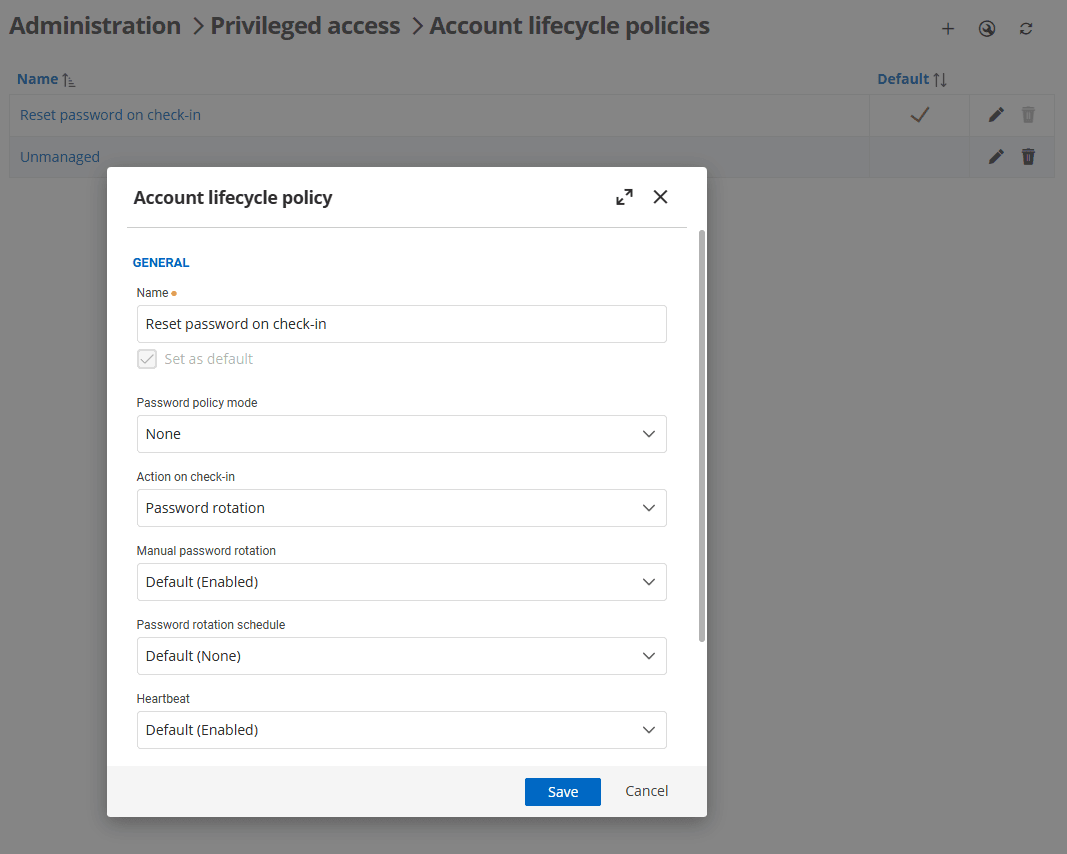Refresh the account lifecycle policies list
This screenshot has width=1067, height=854.
coord(1026,28)
